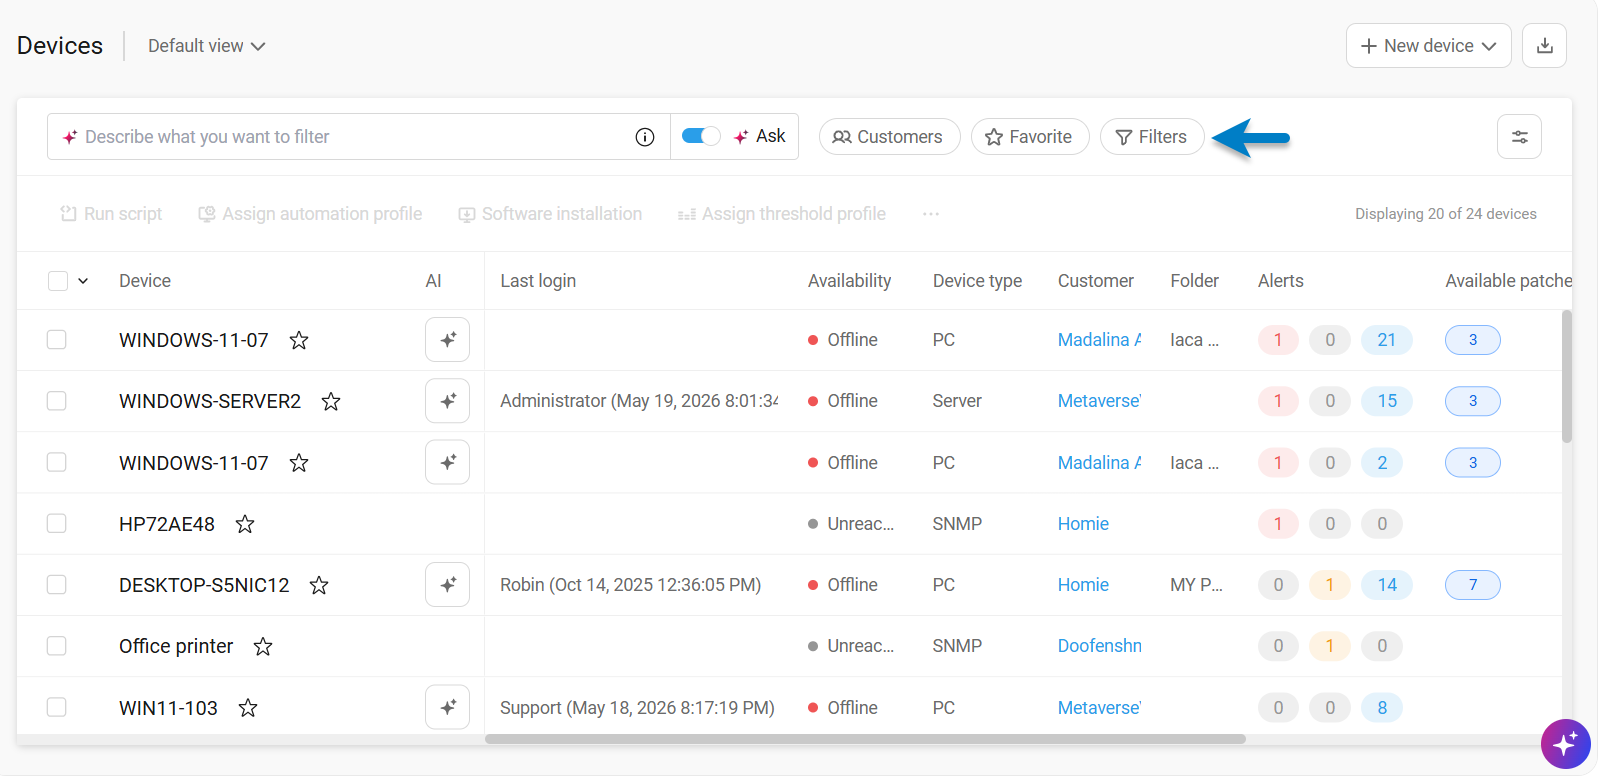
Task: Check the WIN11-103 row checkbox
Action: point(57,708)
